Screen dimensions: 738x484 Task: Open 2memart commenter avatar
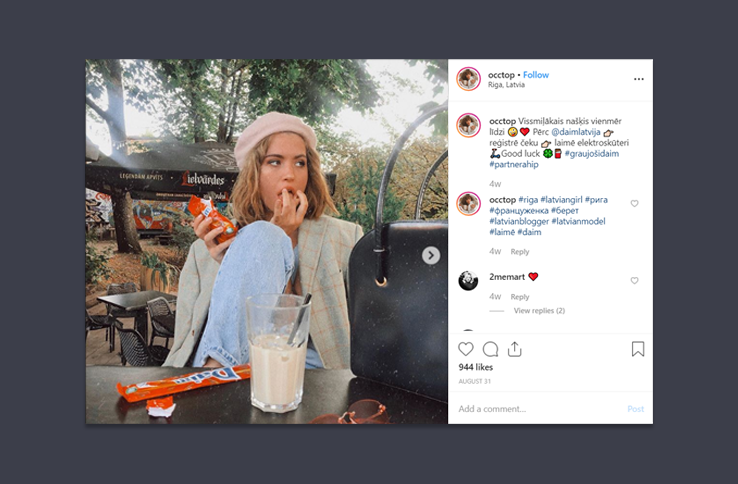pos(468,280)
